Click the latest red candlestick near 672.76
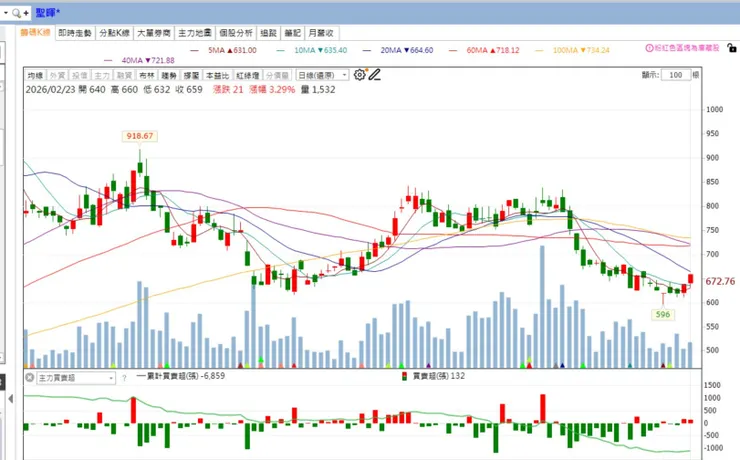 [x=690, y=279]
